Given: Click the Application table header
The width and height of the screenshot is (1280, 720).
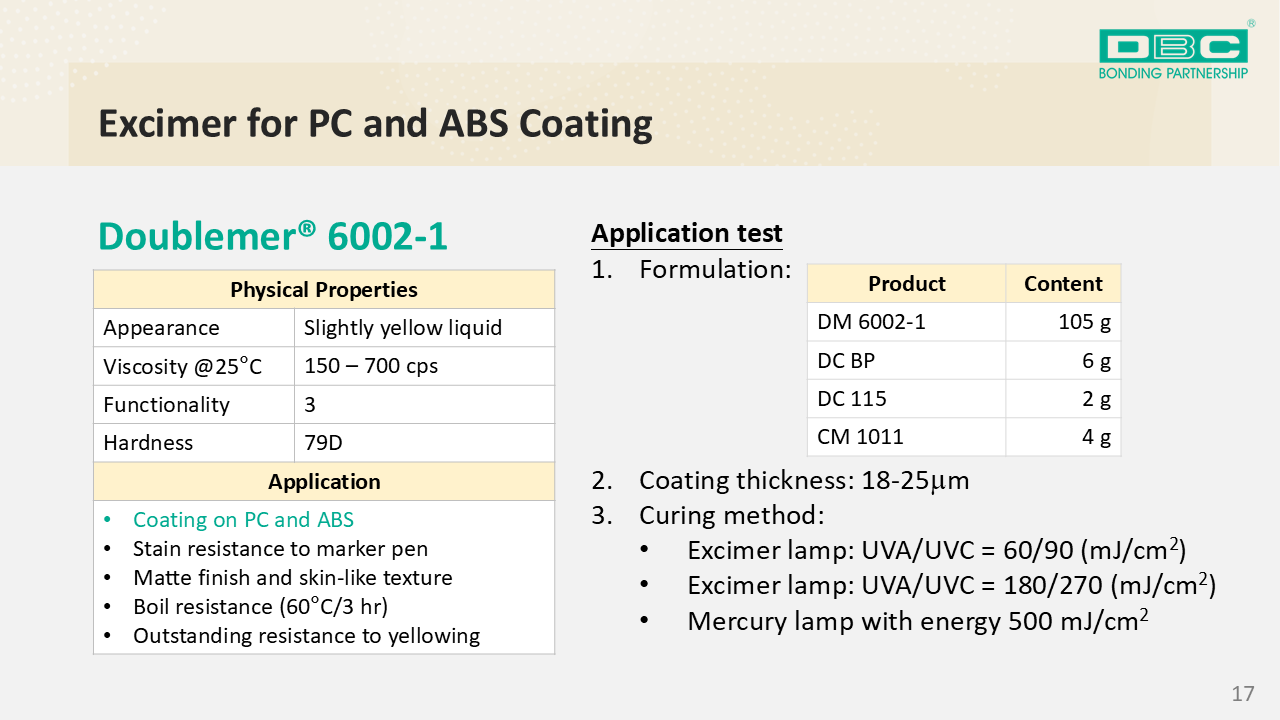Looking at the screenshot, I should click(x=324, y=482).
